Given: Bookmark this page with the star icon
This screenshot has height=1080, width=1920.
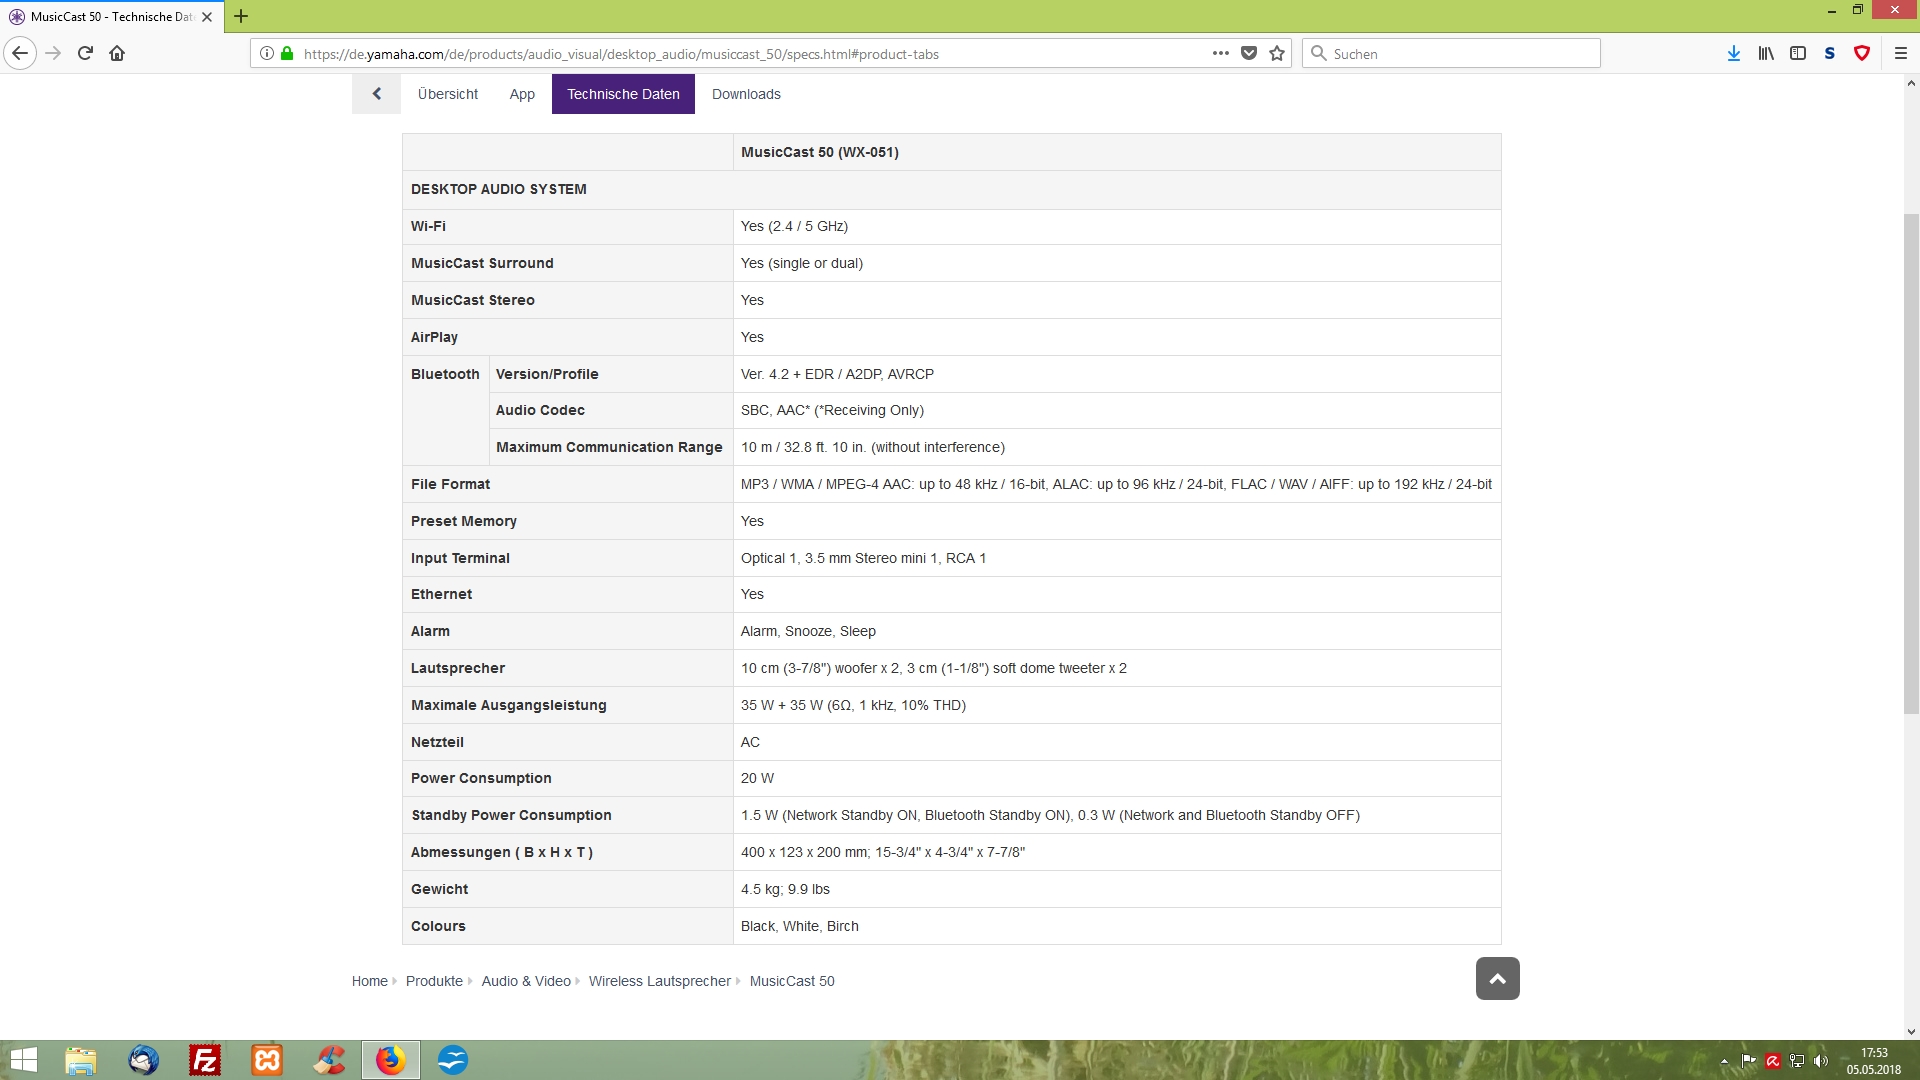Looking at the screenshot, I should 1277,53.
